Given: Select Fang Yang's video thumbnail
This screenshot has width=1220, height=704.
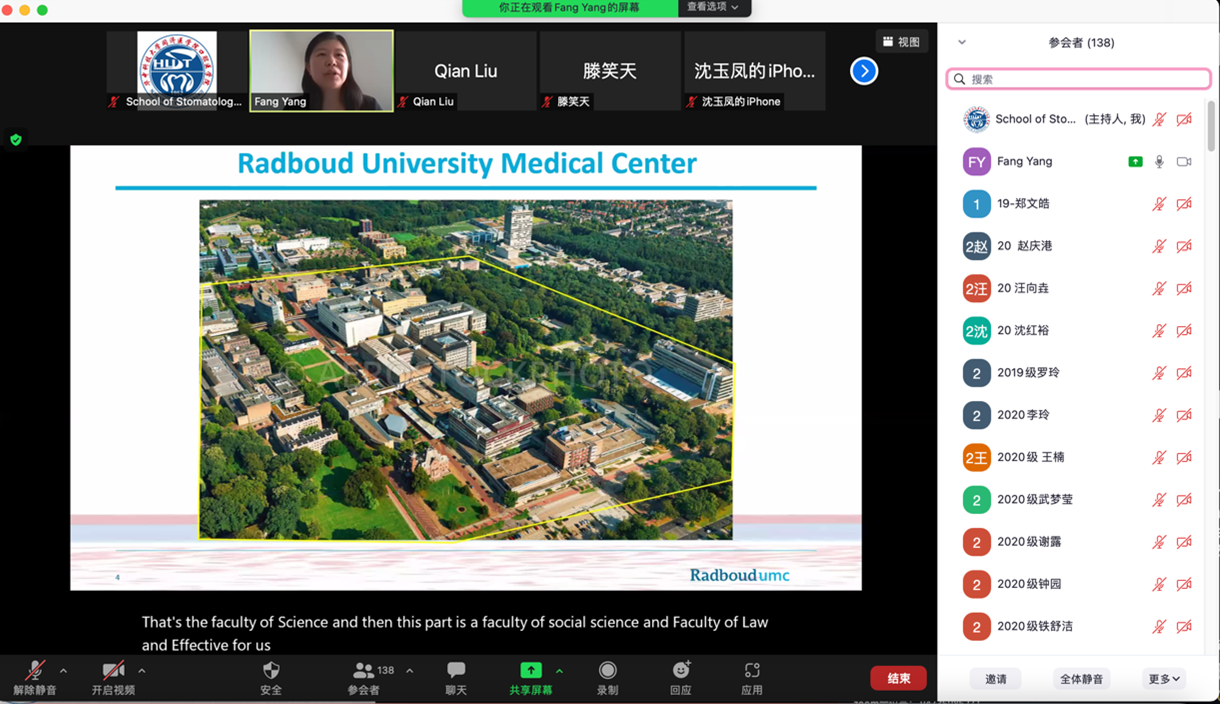Looking at the screenshot, I should 321,70.
